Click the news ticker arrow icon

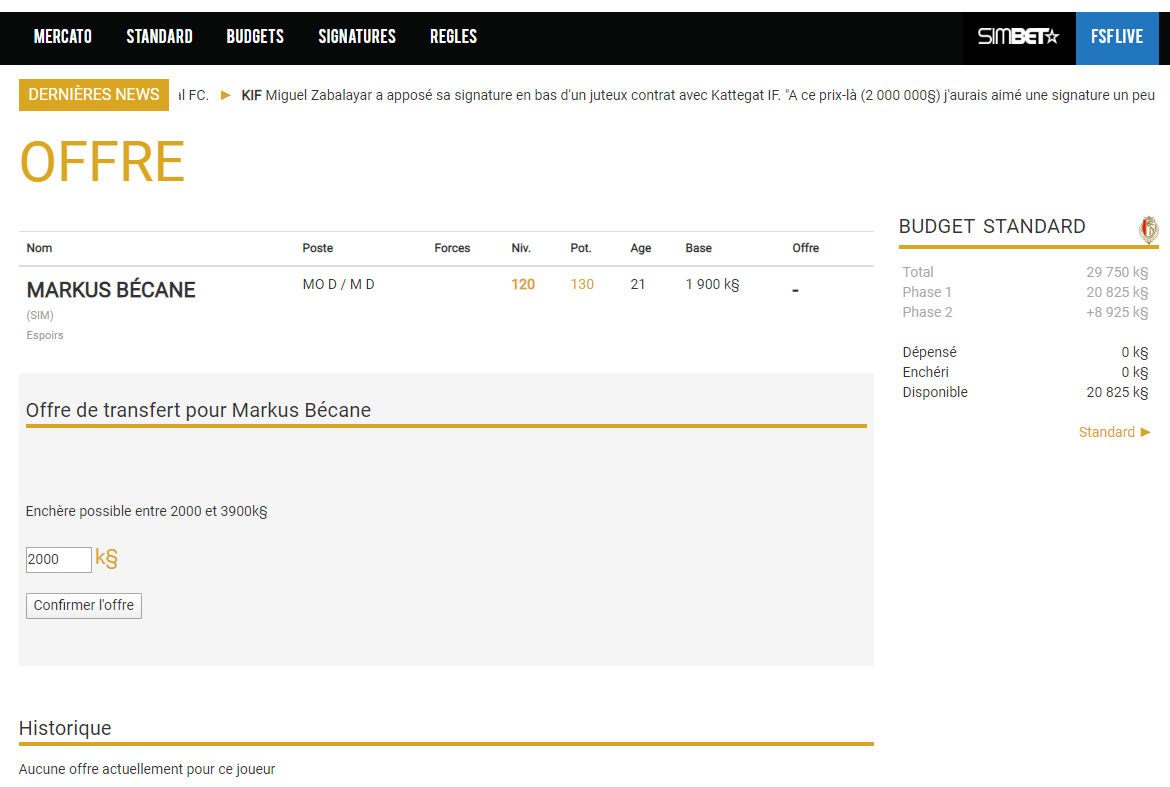pyautogui.click(x=225, y=95)
